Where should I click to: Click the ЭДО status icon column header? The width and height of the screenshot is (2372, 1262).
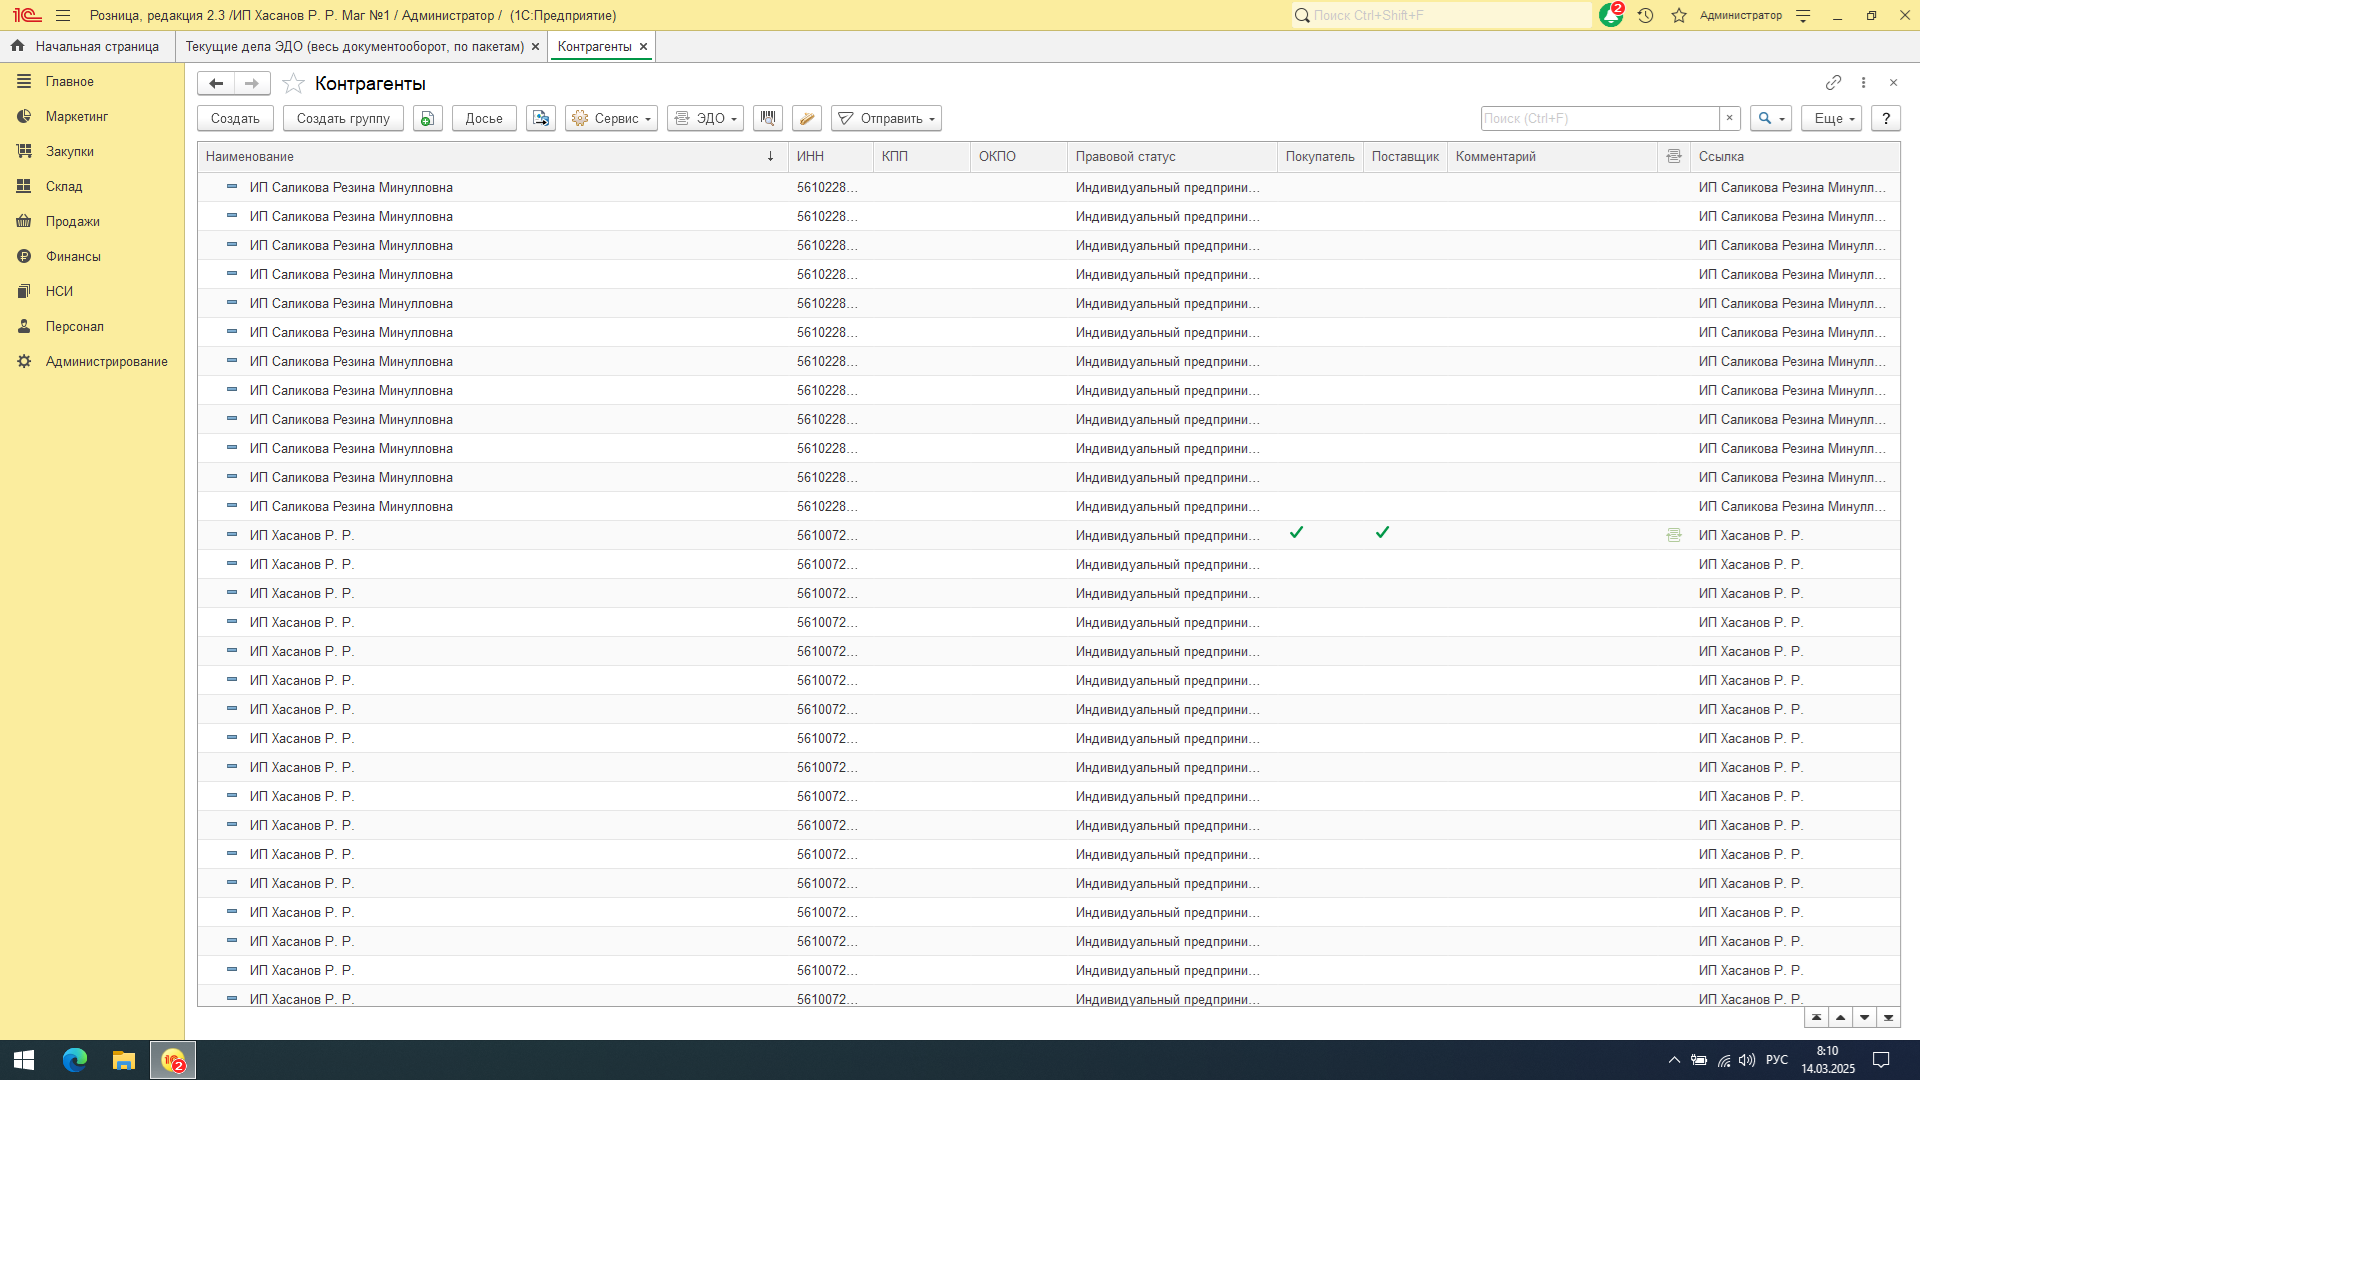[1673, 156]
